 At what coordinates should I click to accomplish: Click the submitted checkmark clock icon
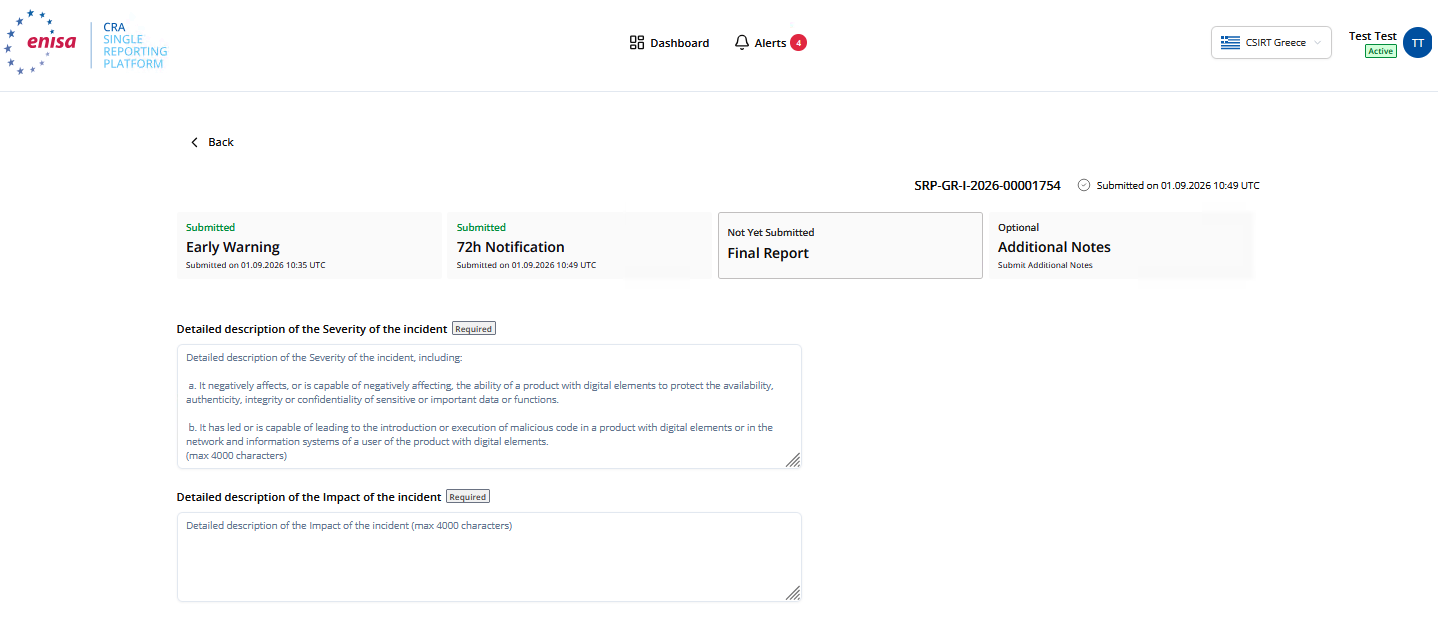1084,185
